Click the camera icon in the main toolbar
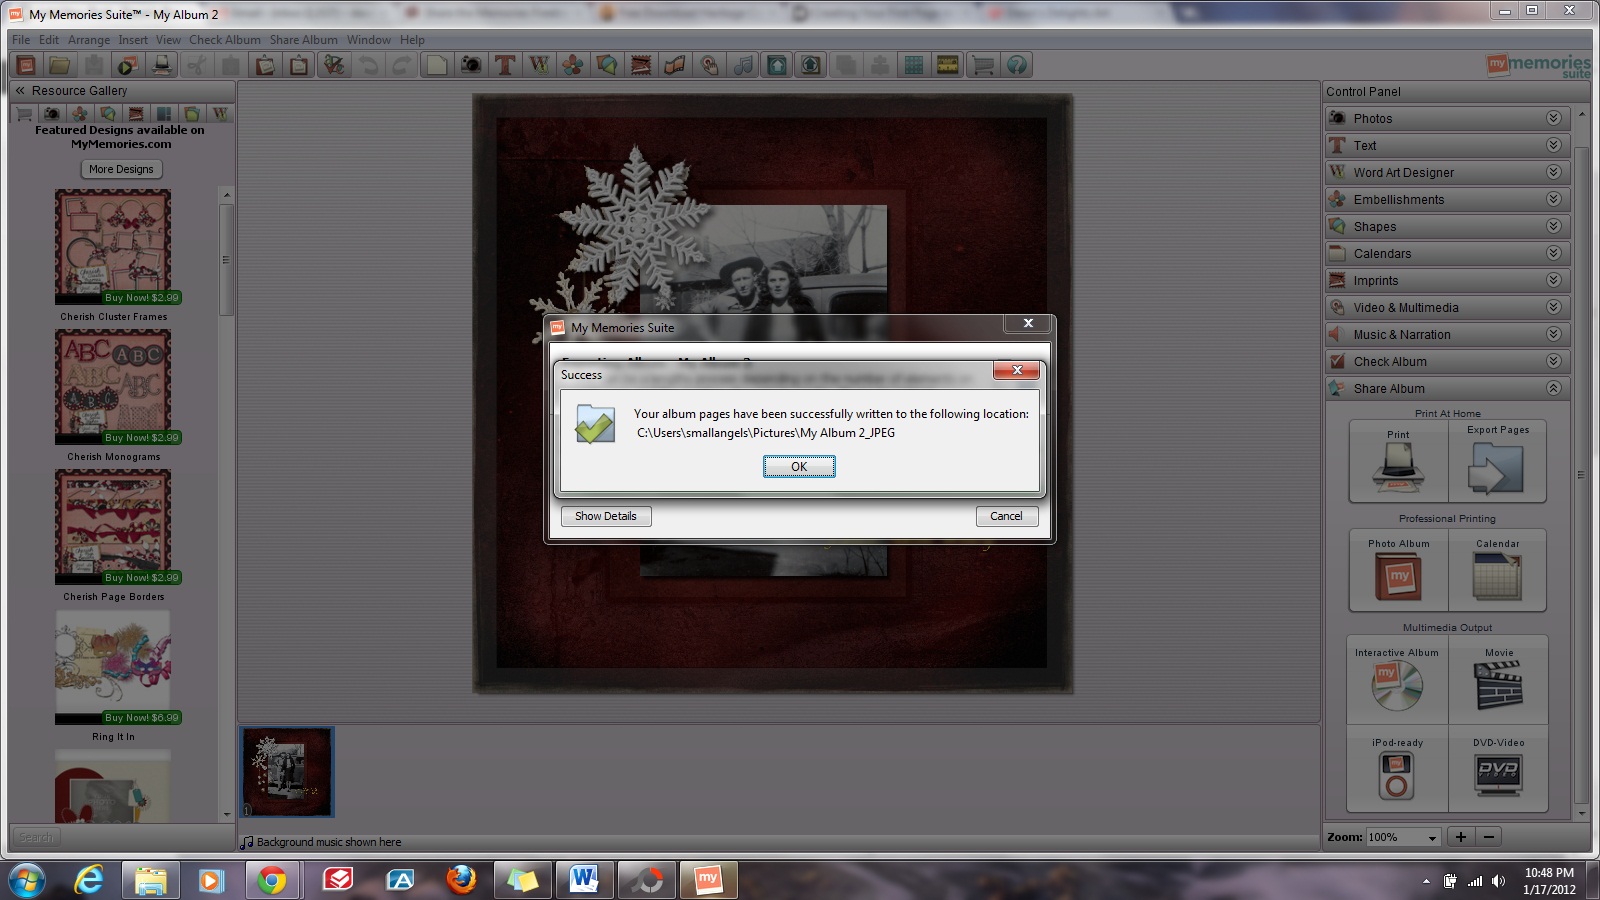 pyautogui.click(x=471, y=66)
